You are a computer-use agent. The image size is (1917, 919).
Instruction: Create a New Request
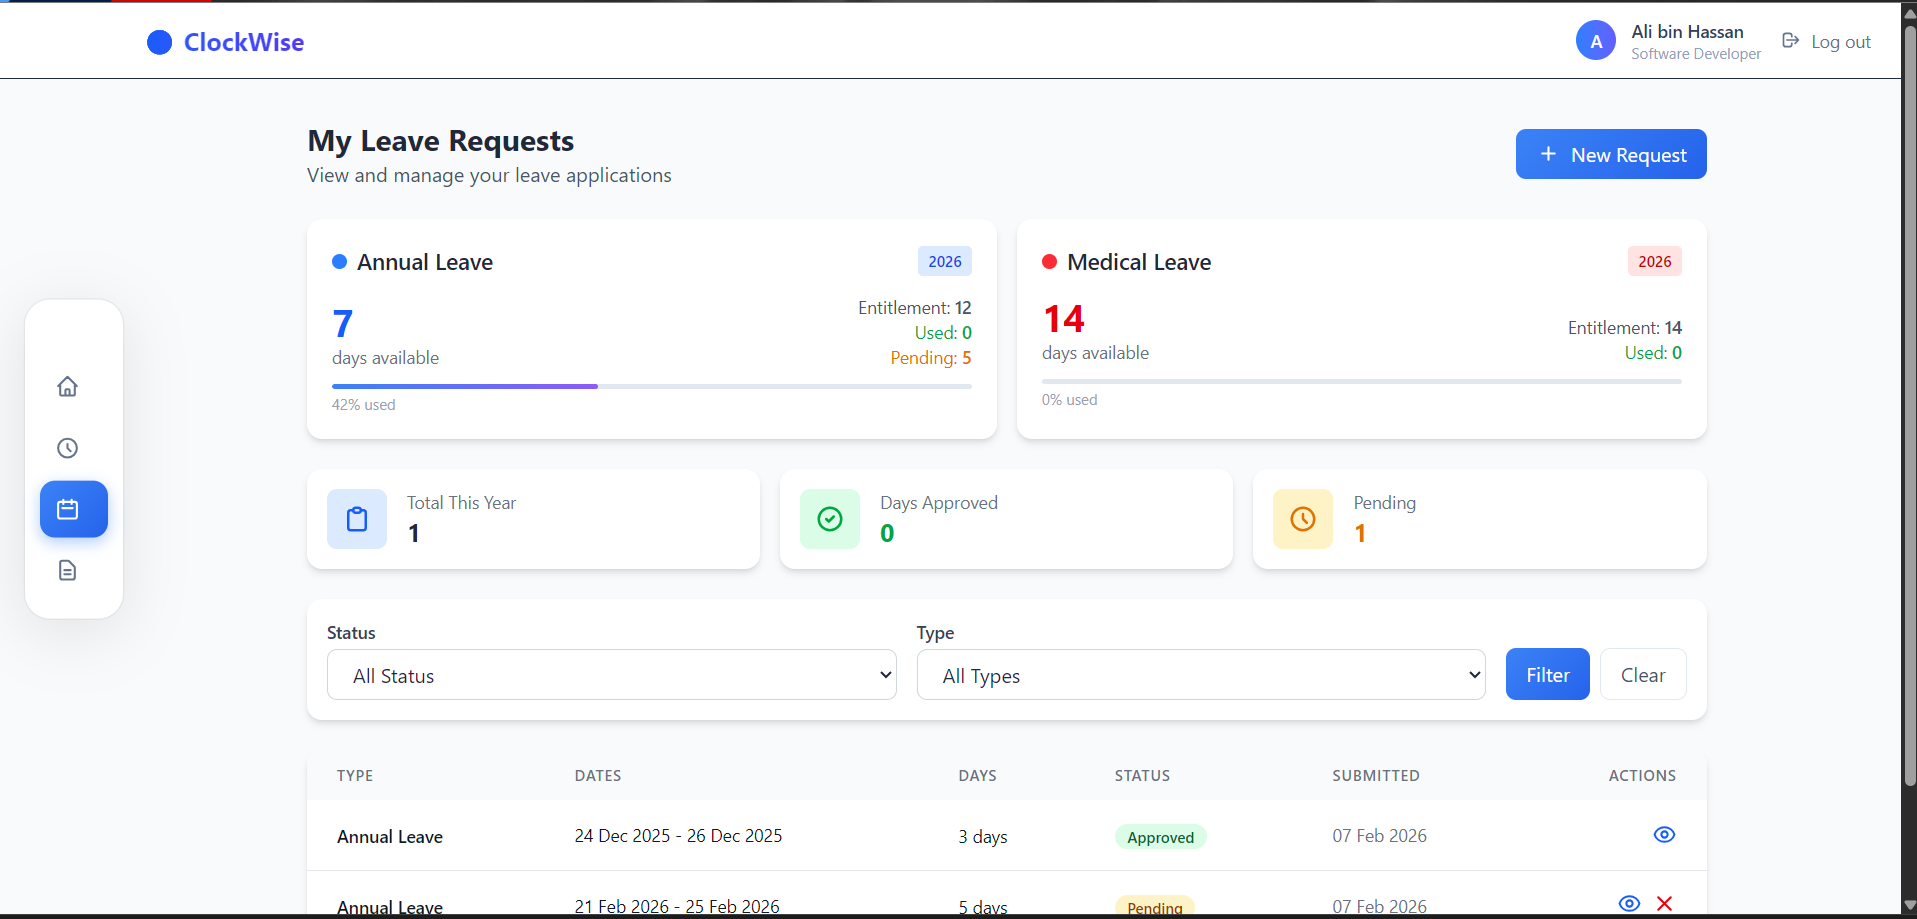[x=1610, y=154]
